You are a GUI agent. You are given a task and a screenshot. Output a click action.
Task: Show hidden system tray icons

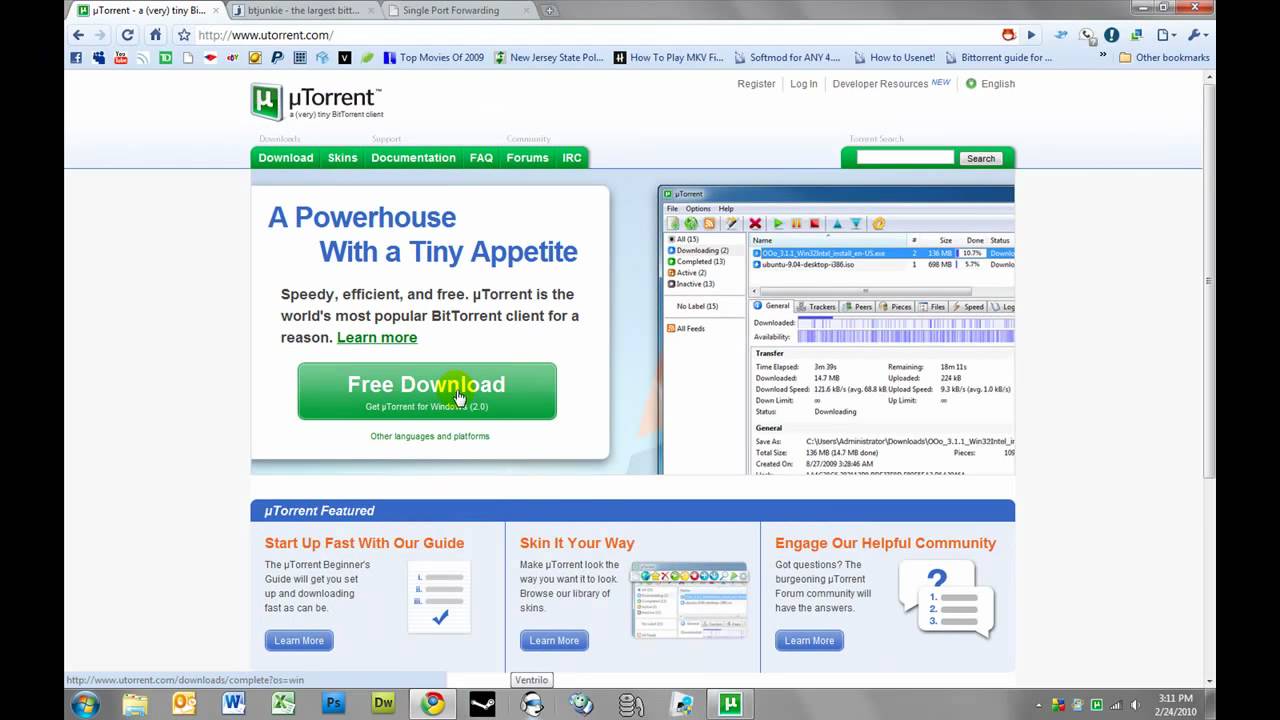1039,704
